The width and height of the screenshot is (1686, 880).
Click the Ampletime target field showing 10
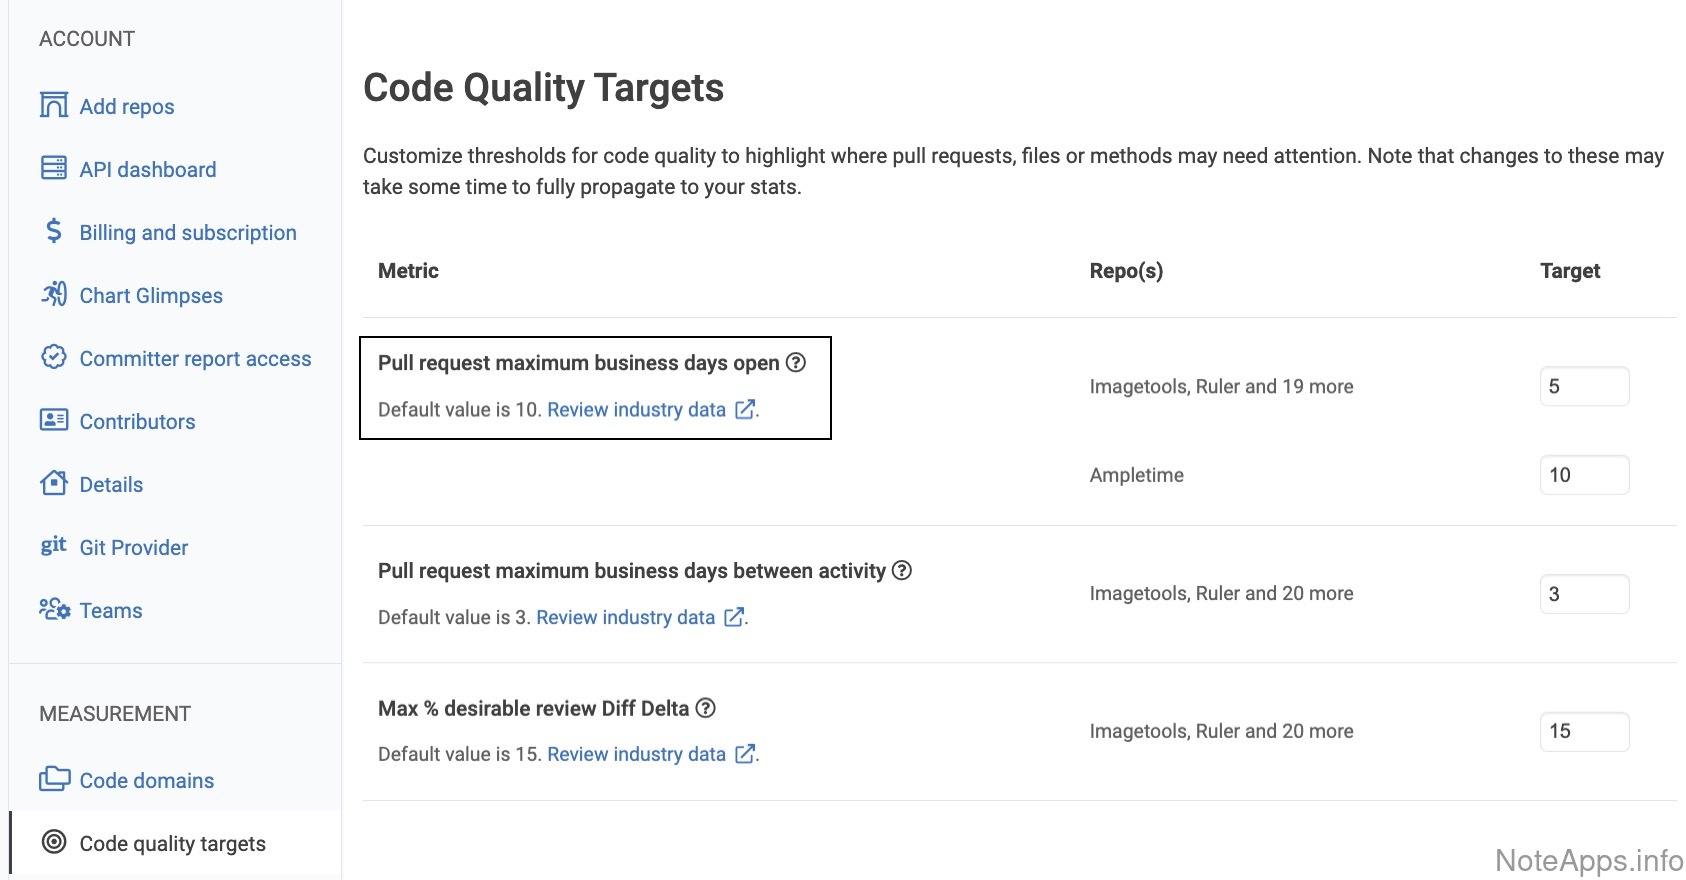coord(1584,475)
